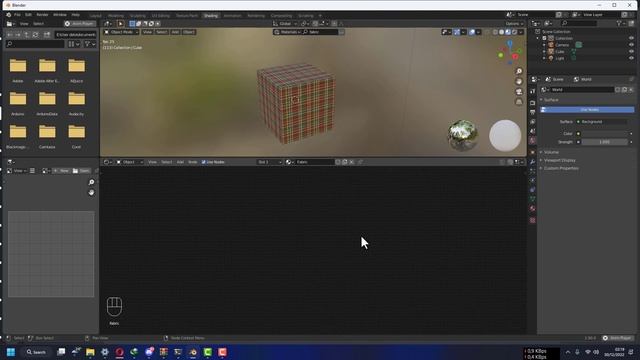Click the image editor zoom magnifier icon
This screenshot has width=640, height=360.
(x=91, y=182)
